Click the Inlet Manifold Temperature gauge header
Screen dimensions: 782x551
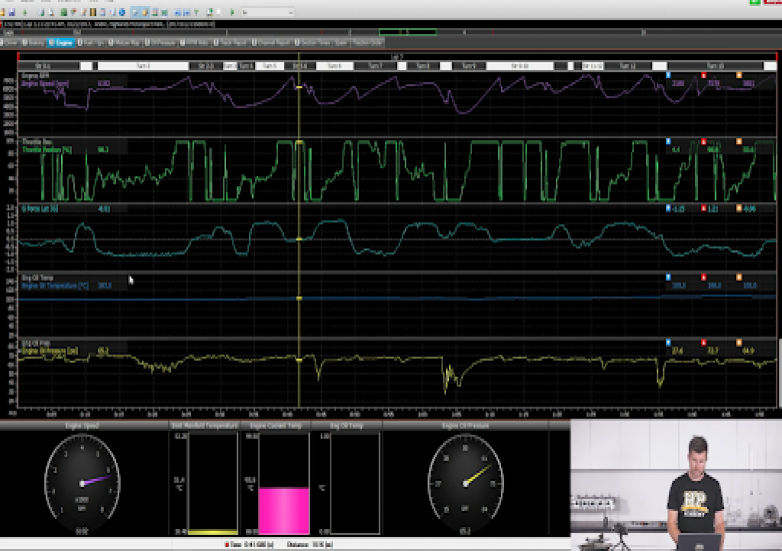coord(204,426)
